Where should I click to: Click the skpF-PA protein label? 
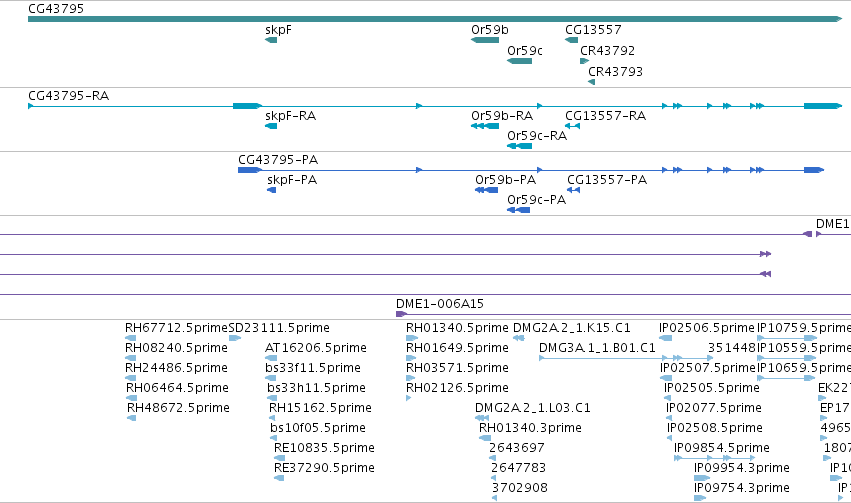(292, 180)
